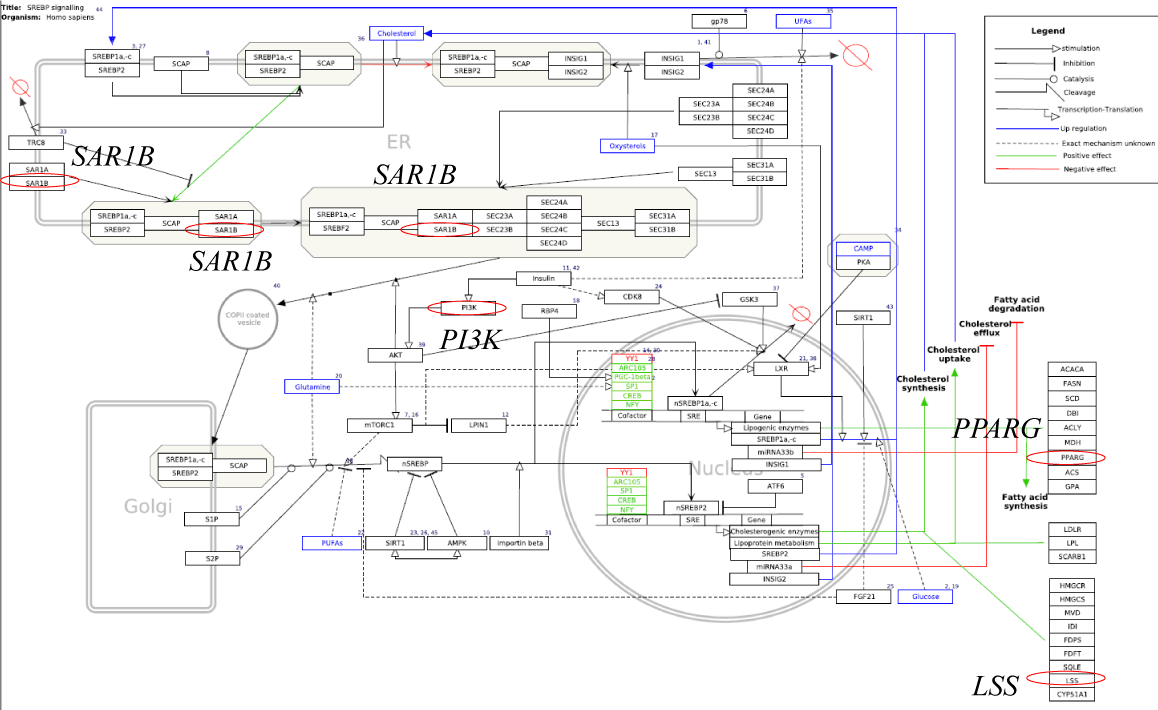Select the ATF6 node
This screenshot has height=710, width=1158.
coord(776,486)
